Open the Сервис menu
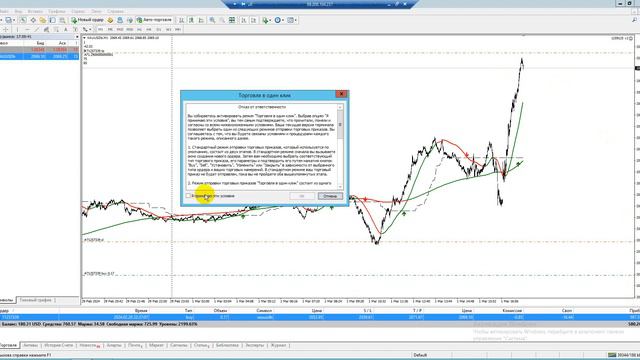This screenshot has width=640, height=360. click(78, 11)
